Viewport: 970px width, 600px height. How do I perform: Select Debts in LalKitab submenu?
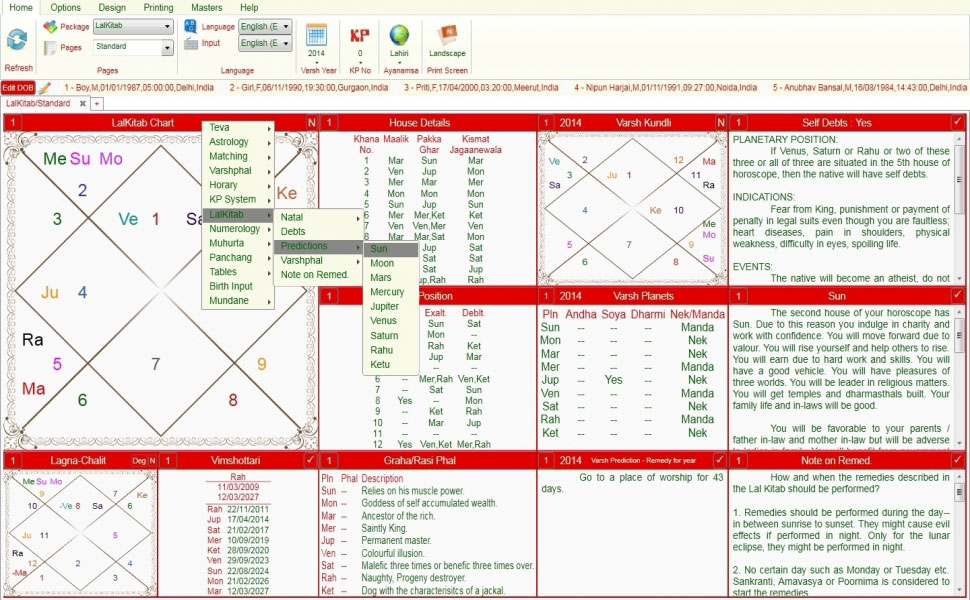coord(319,231)
